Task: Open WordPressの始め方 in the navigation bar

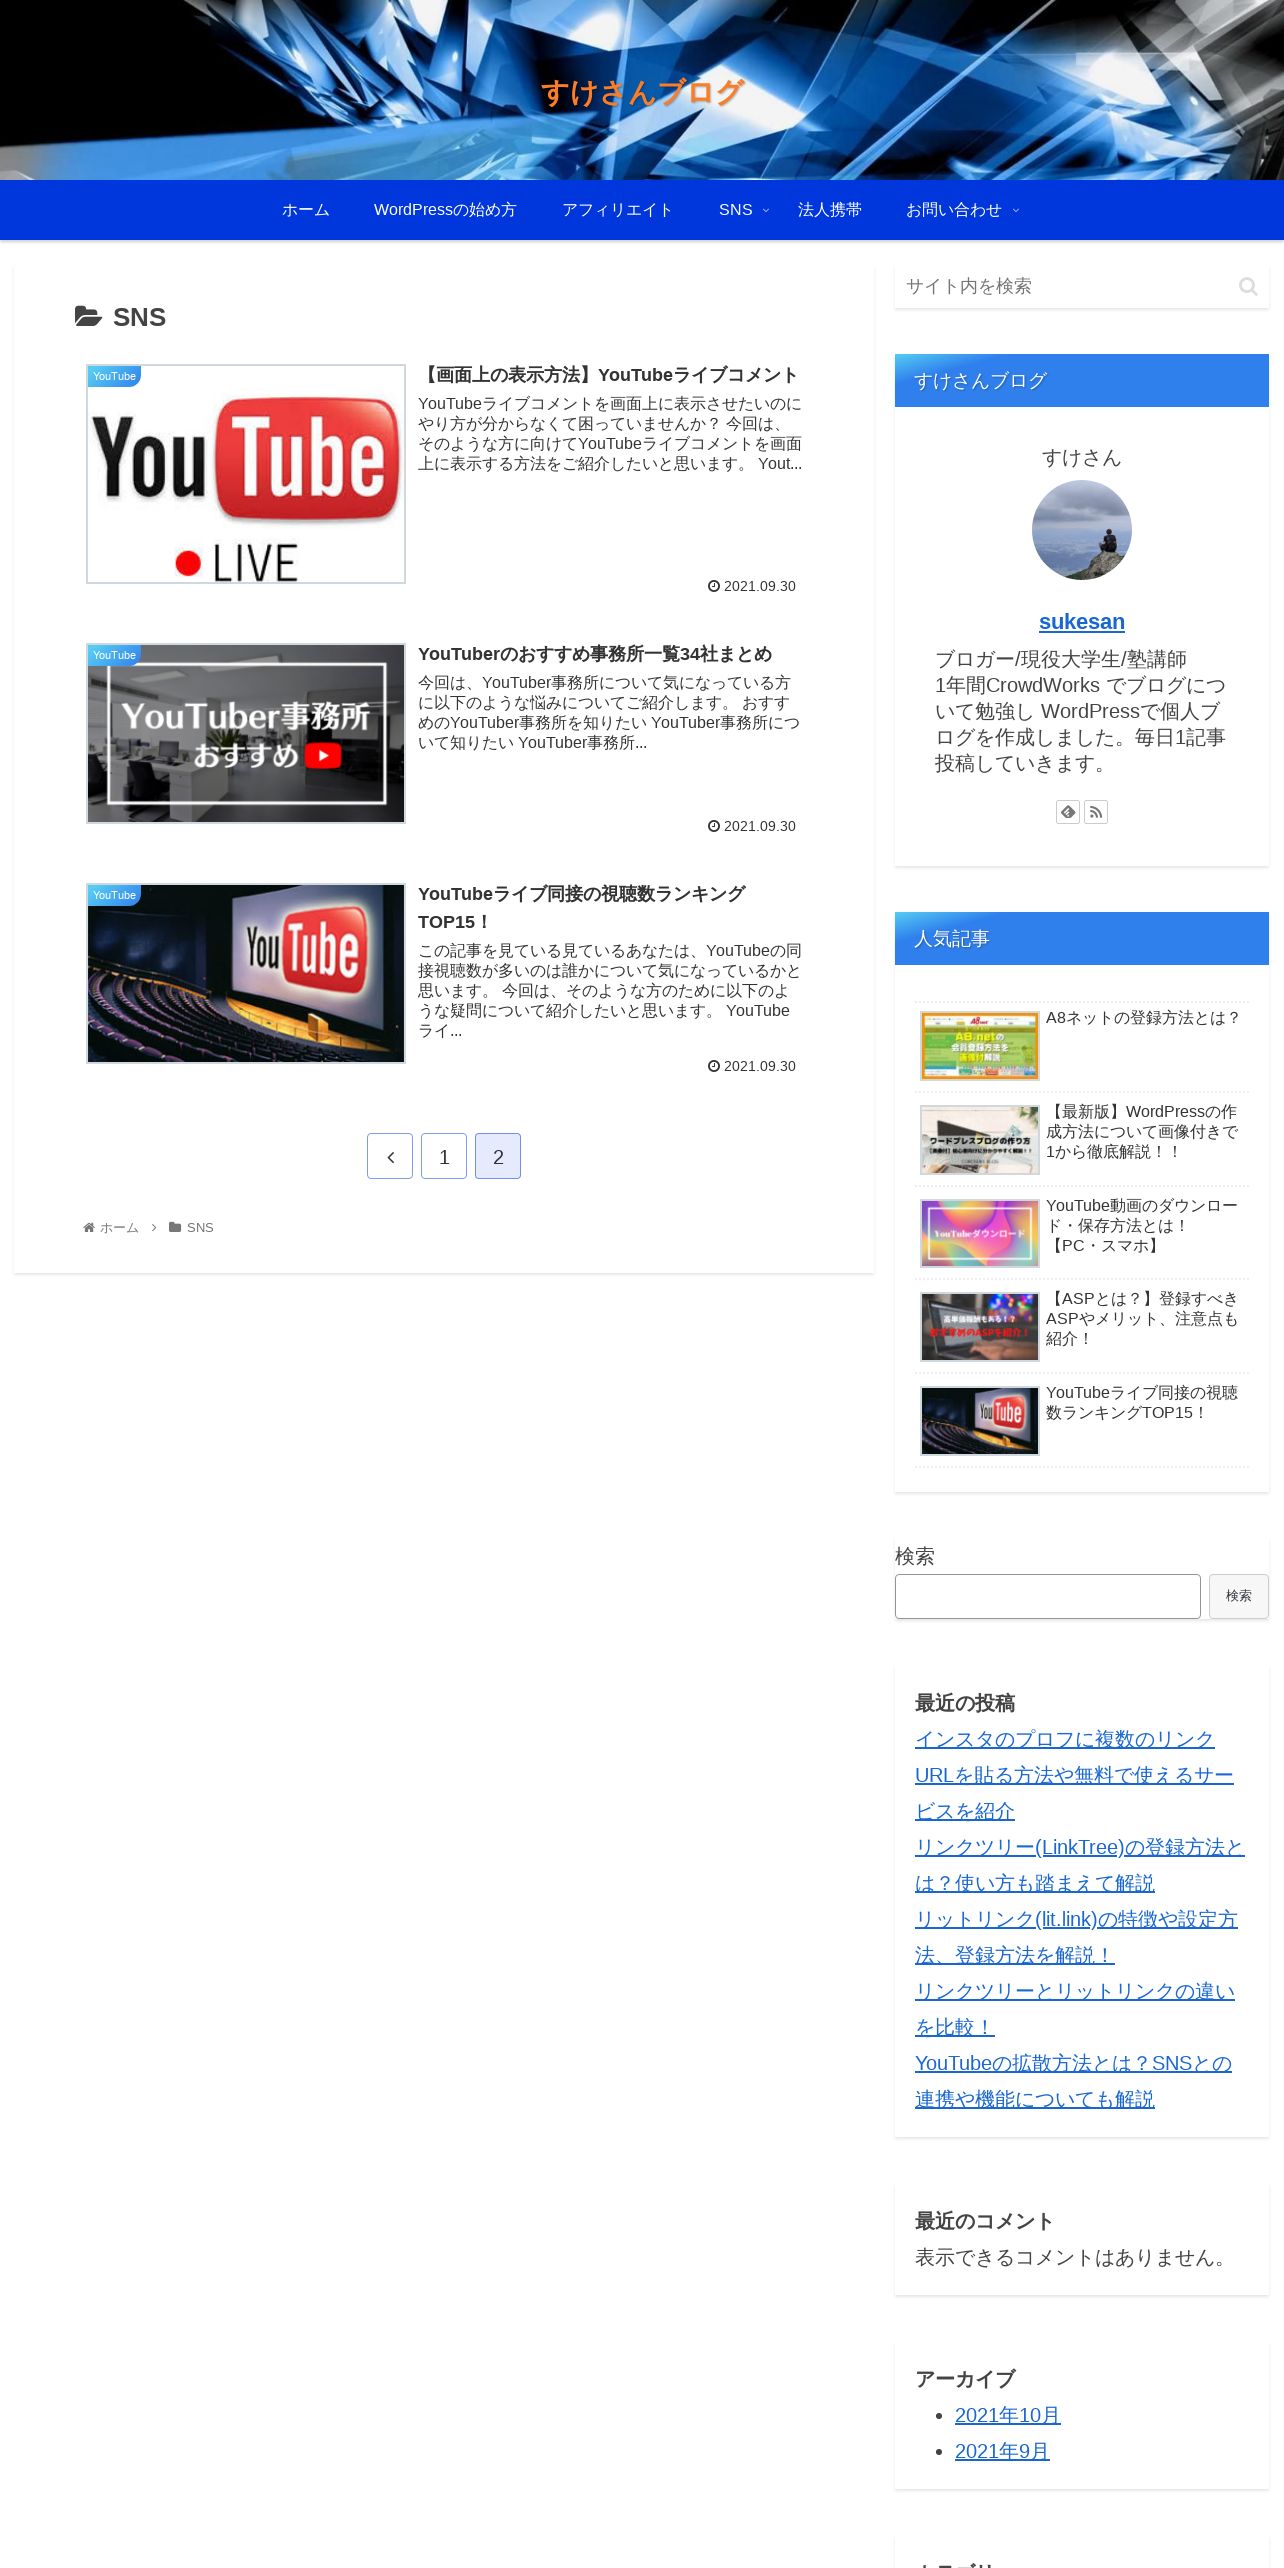Action: coord(445,210)
